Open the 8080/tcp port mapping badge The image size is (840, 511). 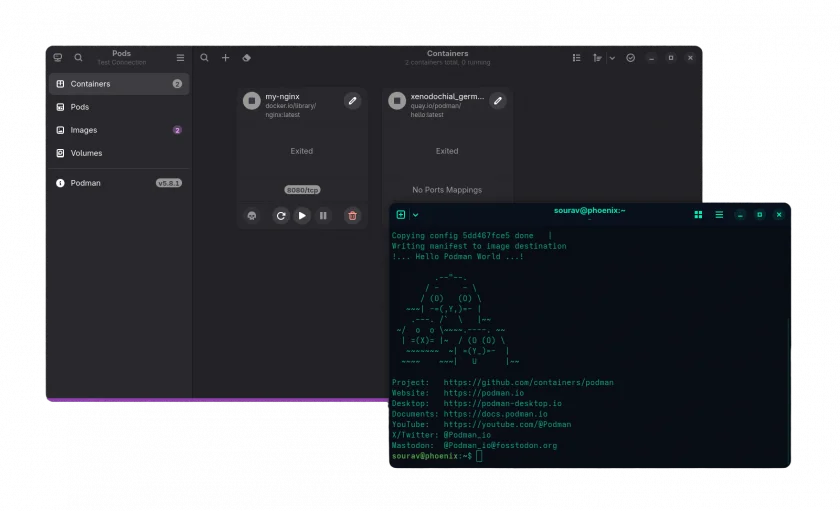[302, 190]
